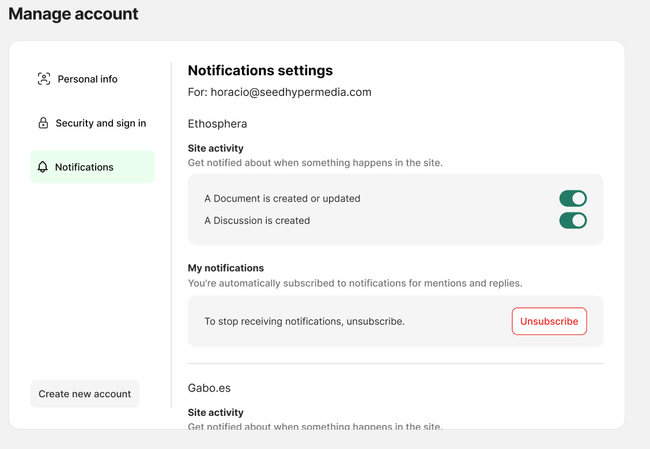The image size is (650, 449).
Task: Click the Security lock icon
Action: click(43, 123)
